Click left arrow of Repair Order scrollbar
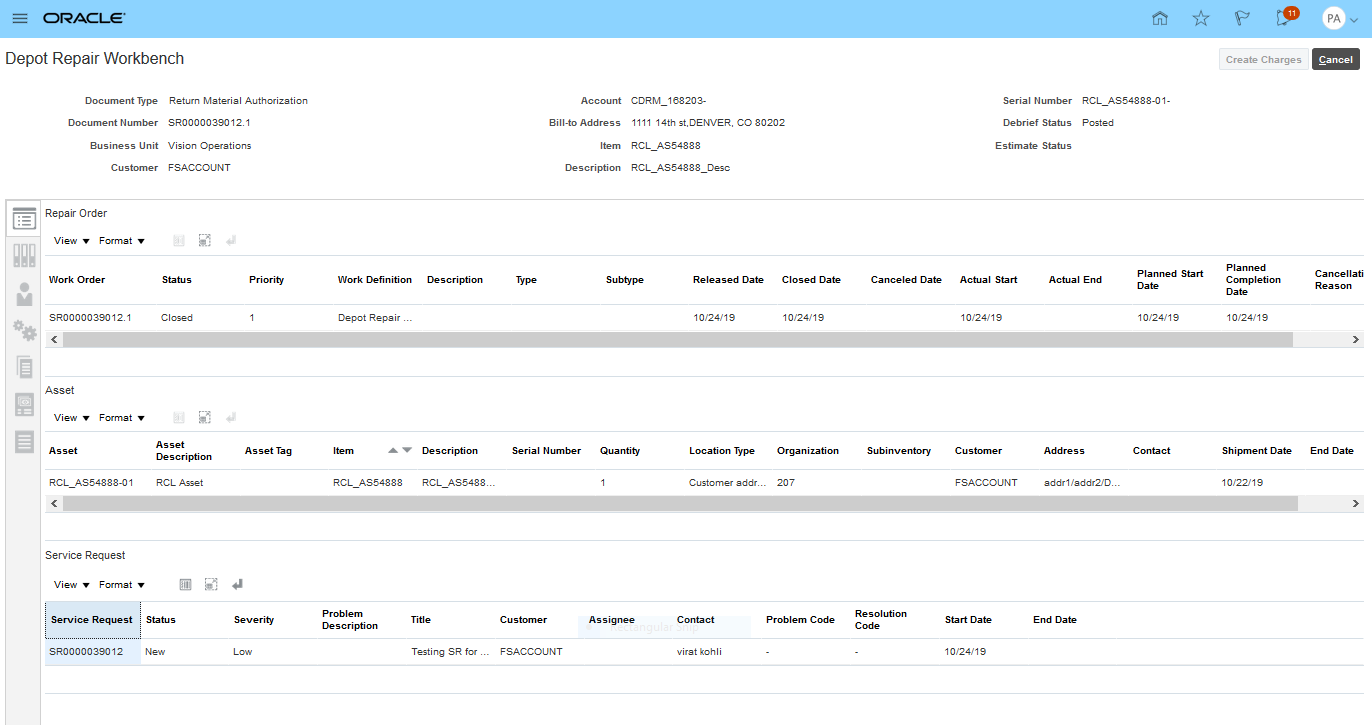 coord(53,340)
